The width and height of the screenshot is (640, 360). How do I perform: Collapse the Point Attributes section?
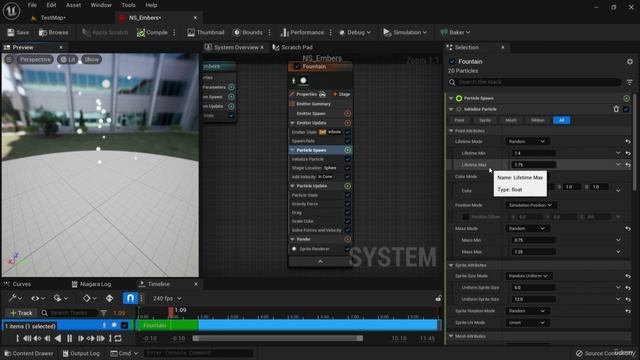click(451, 131)
